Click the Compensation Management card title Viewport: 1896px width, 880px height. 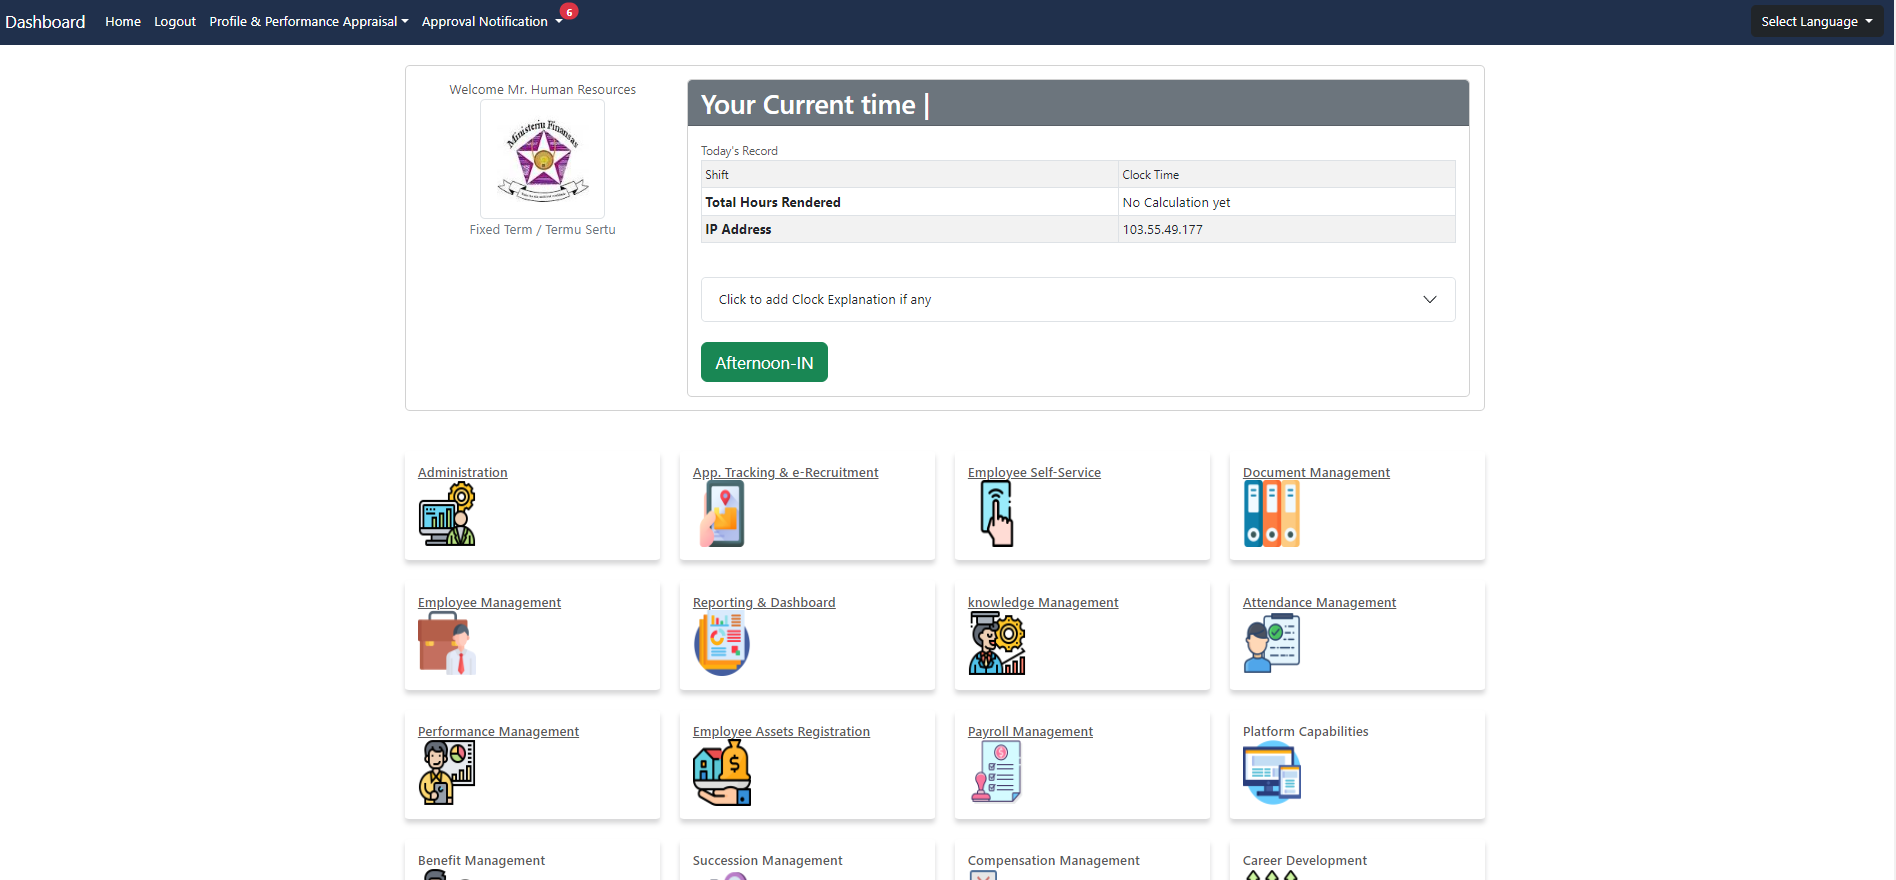click(x=1053, y=860)
